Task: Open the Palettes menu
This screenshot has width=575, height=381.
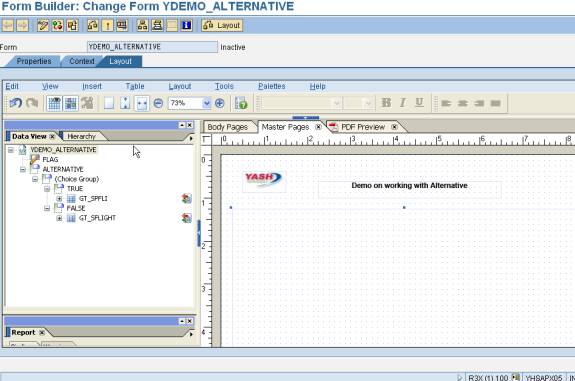Action: coord(272,87)
